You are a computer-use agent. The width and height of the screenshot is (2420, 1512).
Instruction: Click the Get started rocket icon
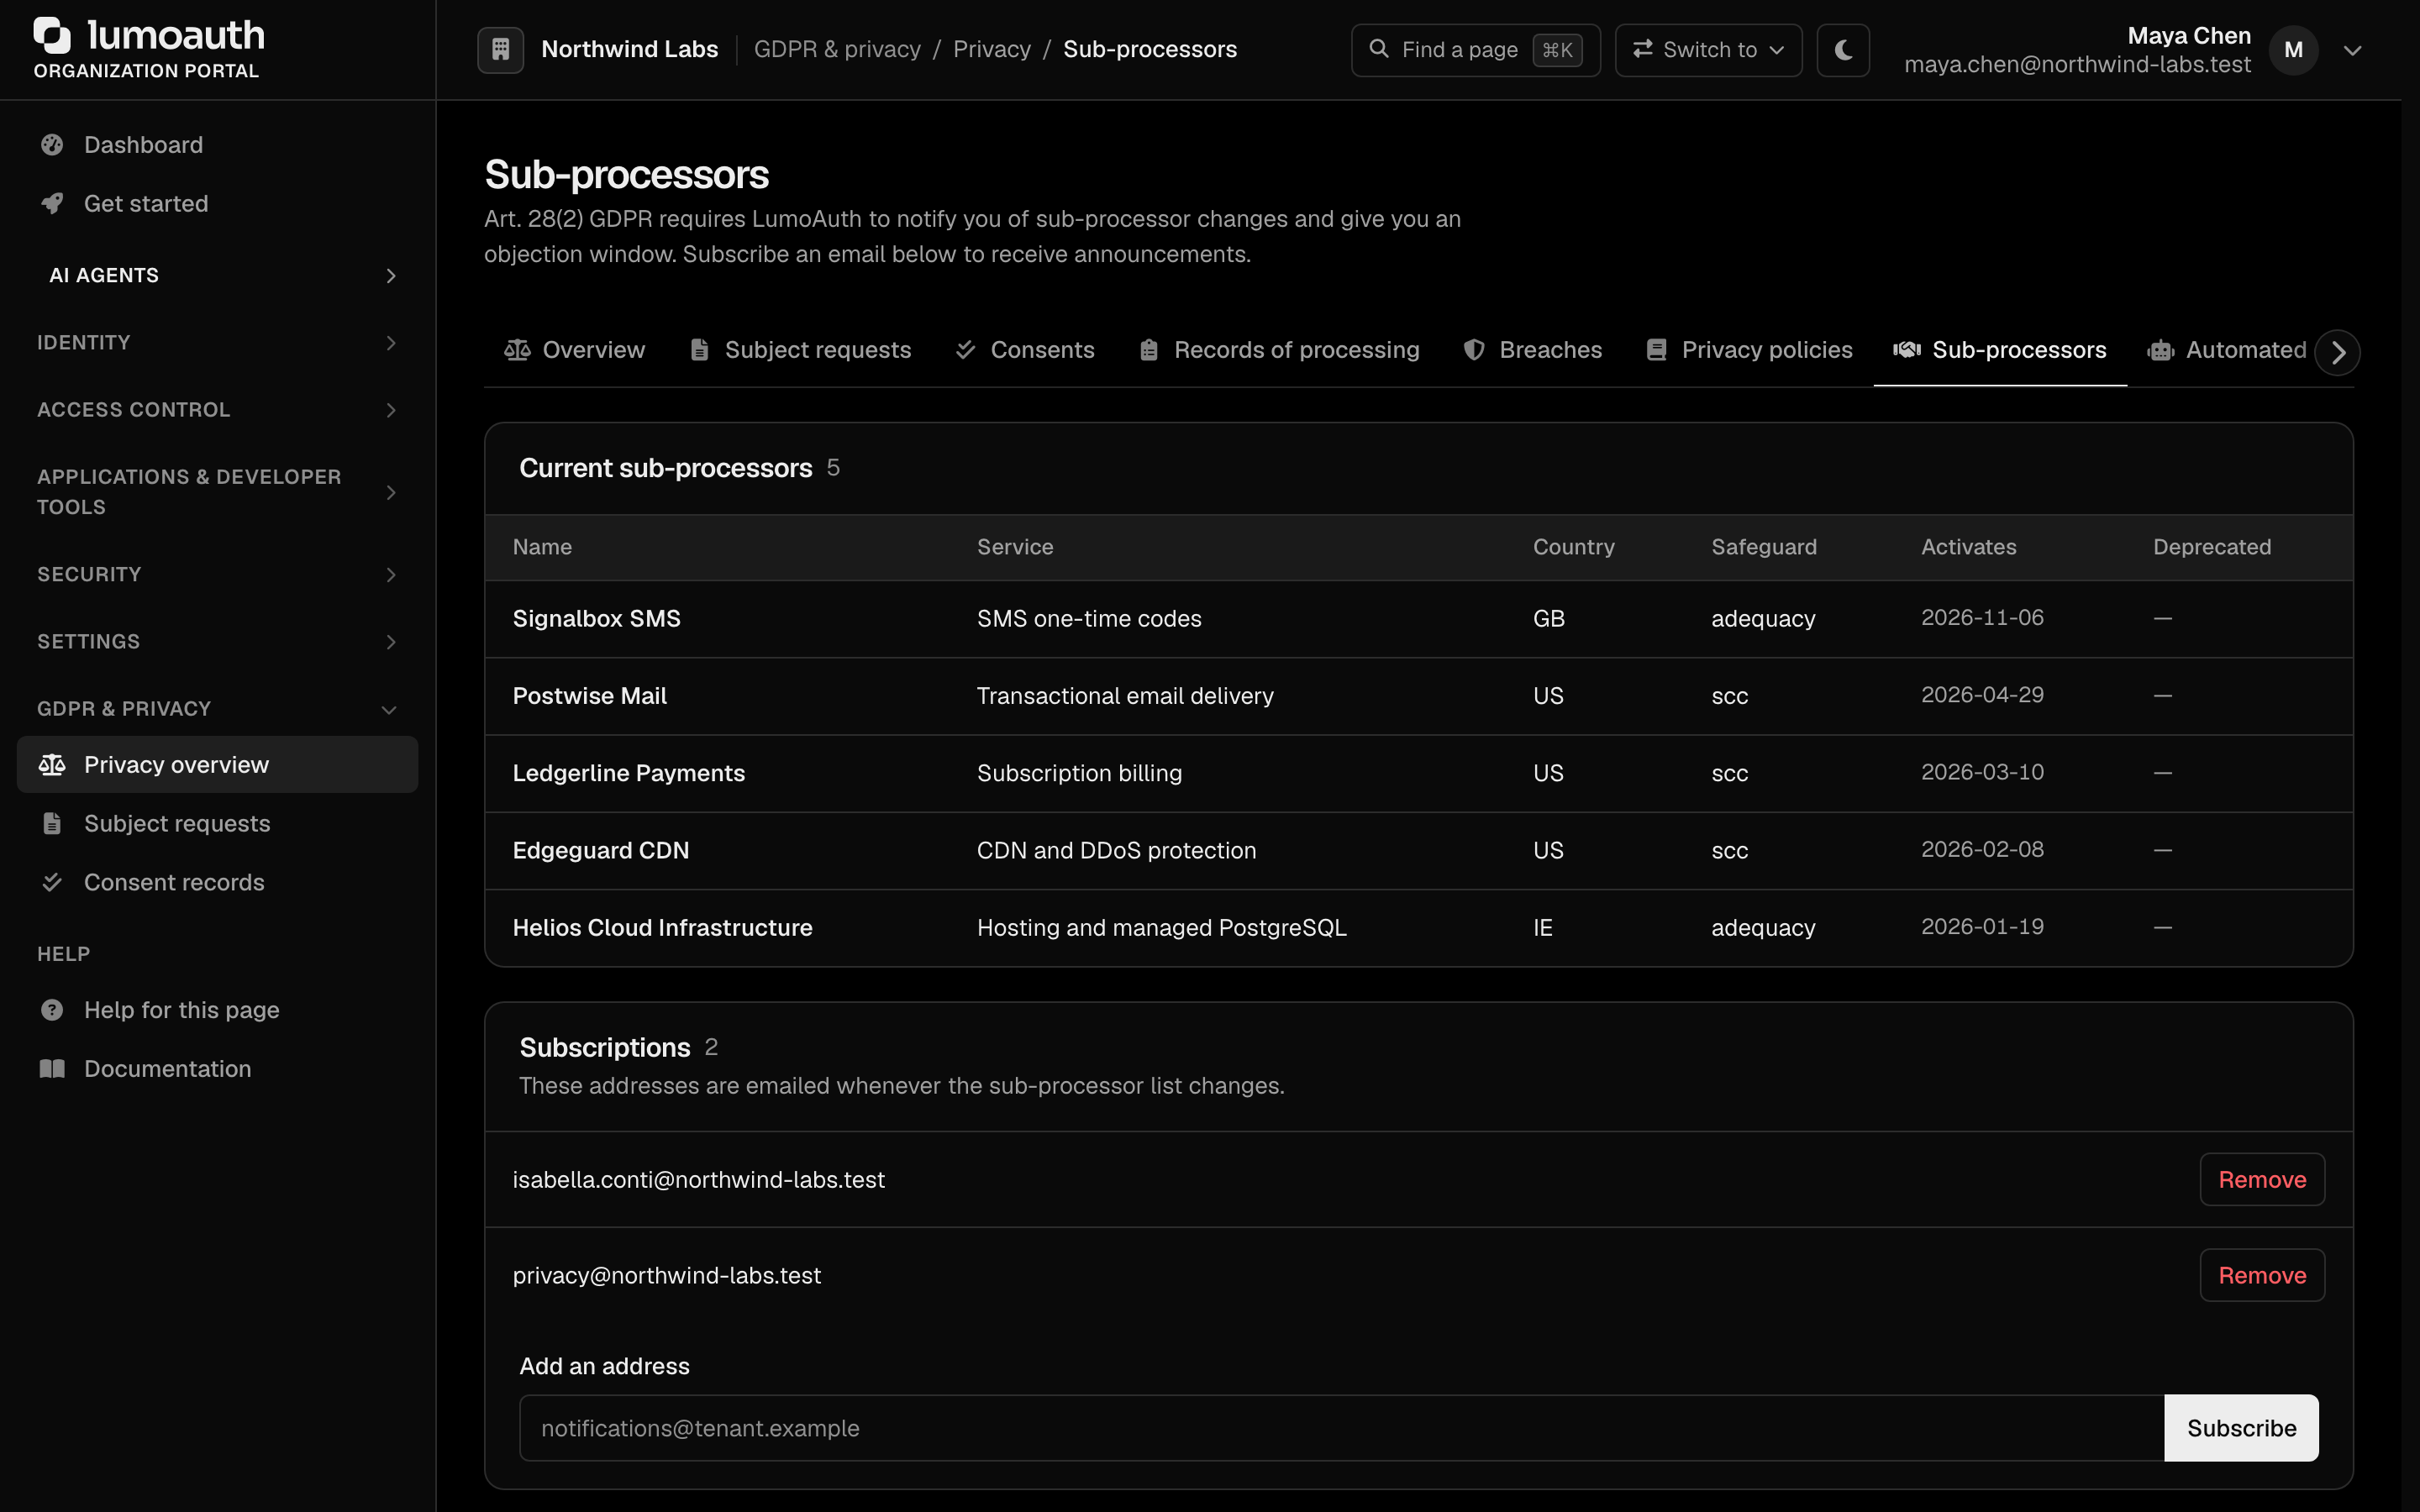pyautogui.click(x=52, y=204)
